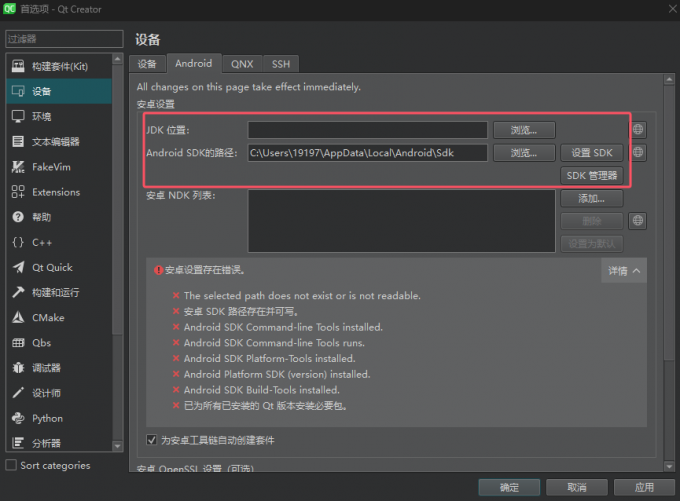Select FakeVim in the sidebar

[51, 167]
